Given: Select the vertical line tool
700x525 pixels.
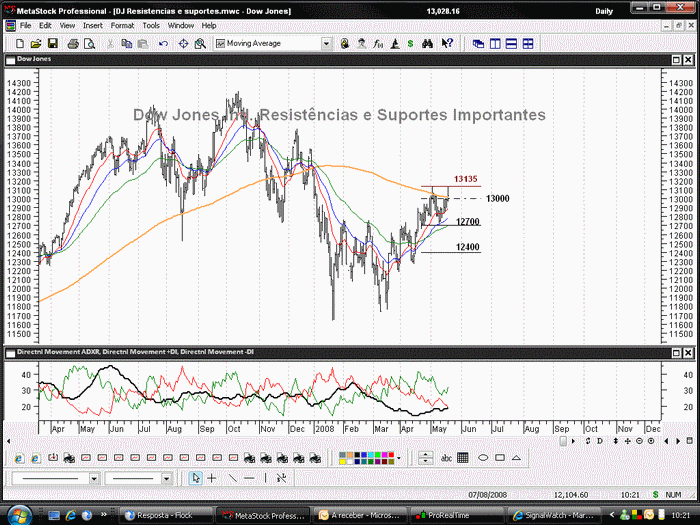Looking at the screenshot, I should pyautogui.click(x=265, y=479).
